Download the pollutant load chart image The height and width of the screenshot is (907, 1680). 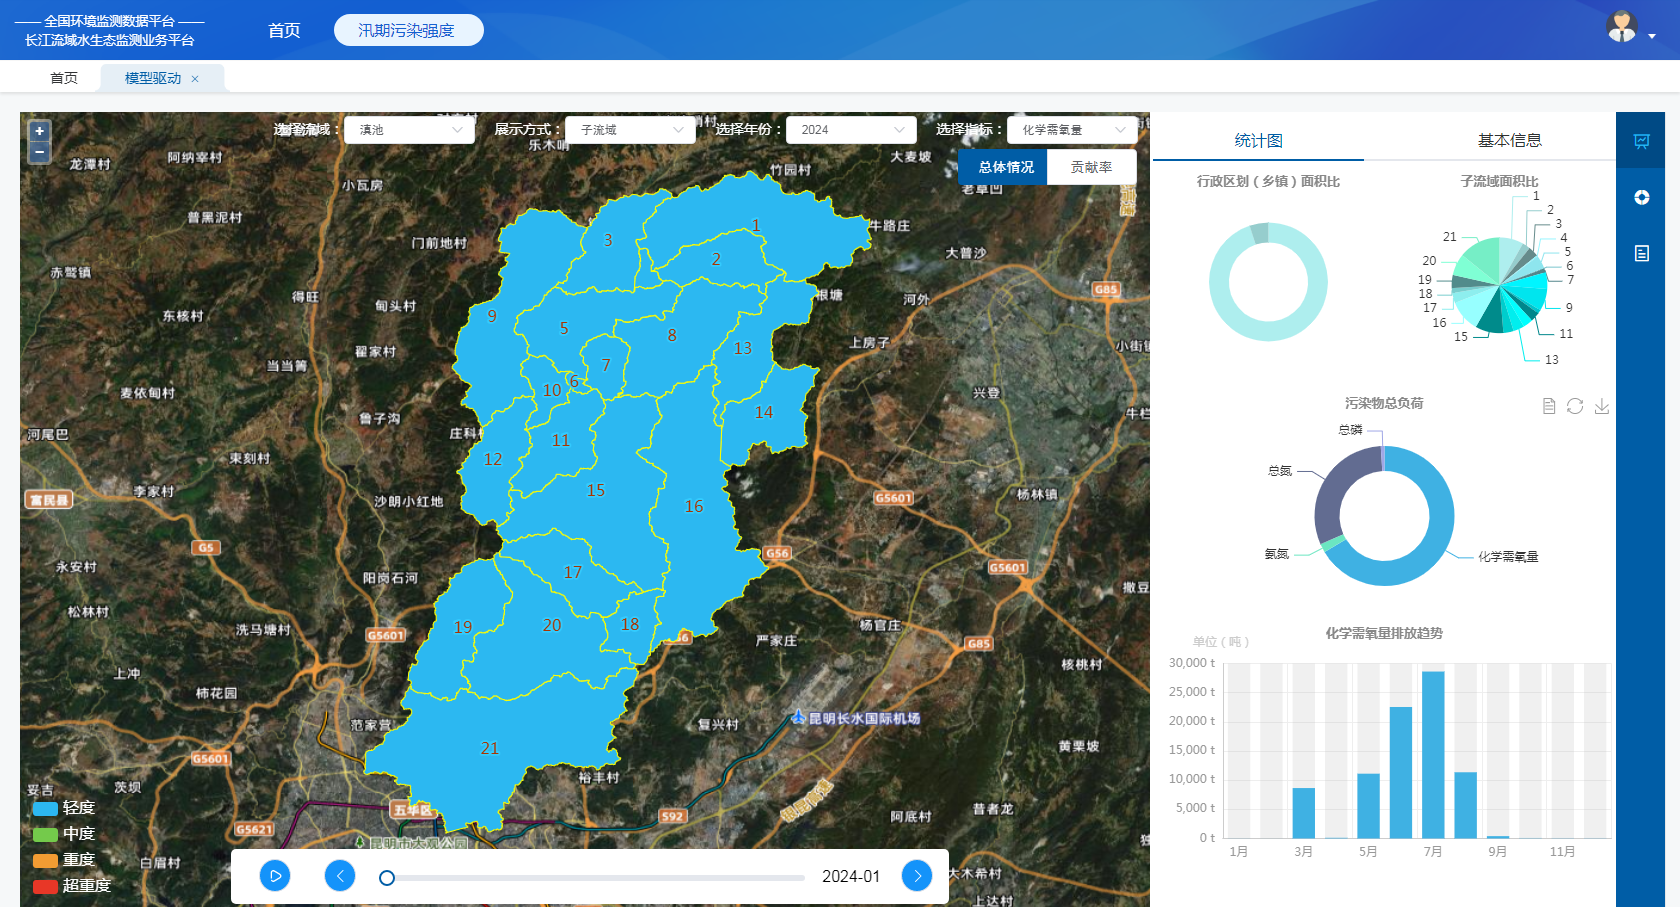point(1602,406)
